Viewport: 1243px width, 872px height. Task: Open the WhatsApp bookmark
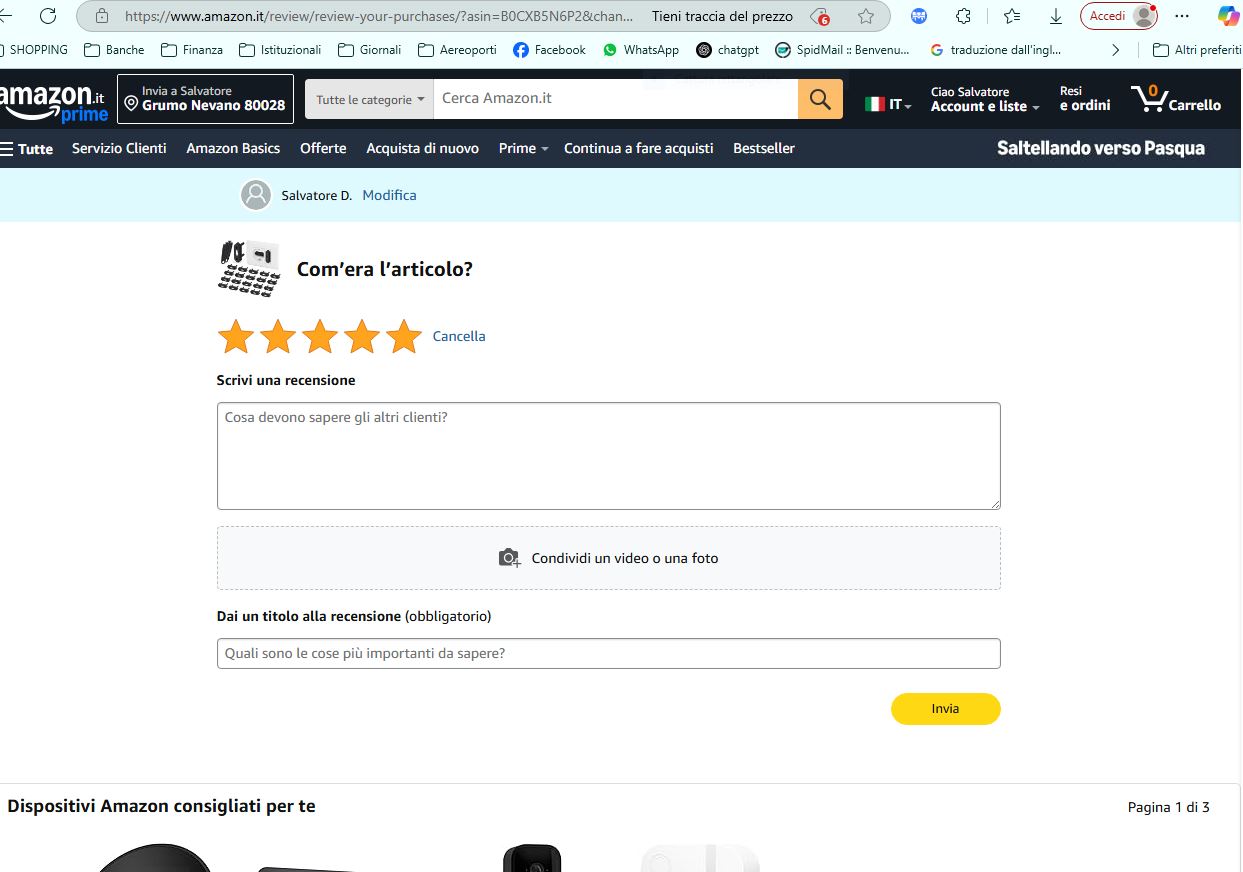pyautogui.click(x=641, y=50)
